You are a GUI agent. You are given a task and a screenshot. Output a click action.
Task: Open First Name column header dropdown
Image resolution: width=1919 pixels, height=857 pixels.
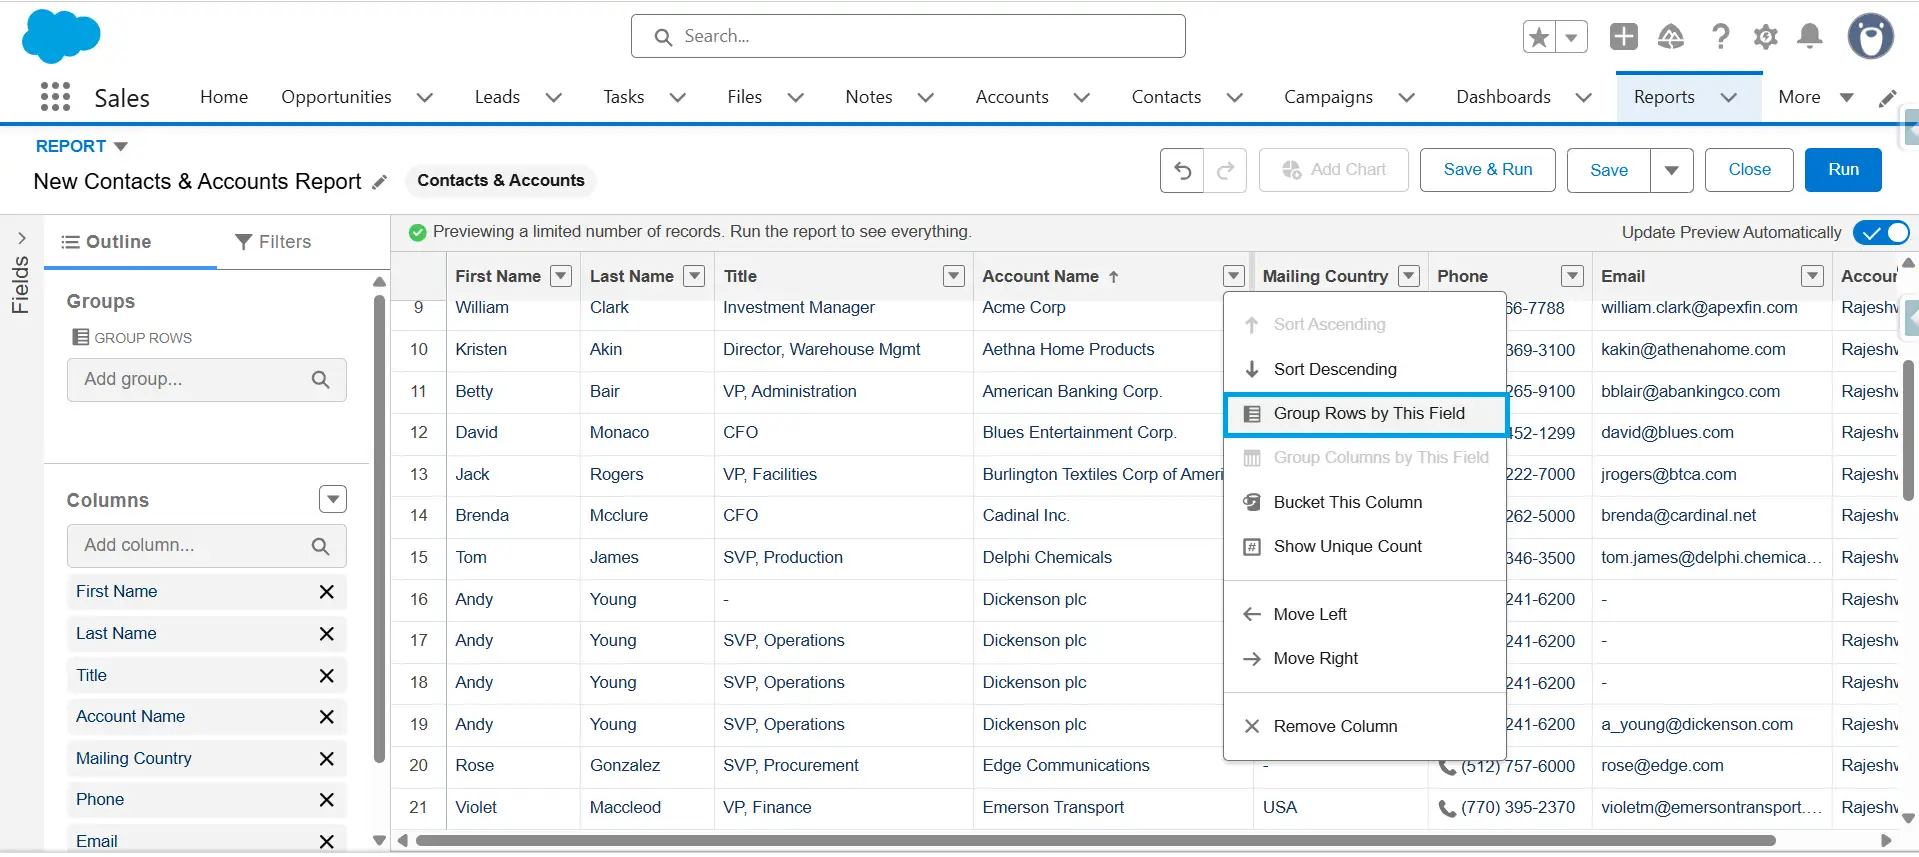pos(561,276)
